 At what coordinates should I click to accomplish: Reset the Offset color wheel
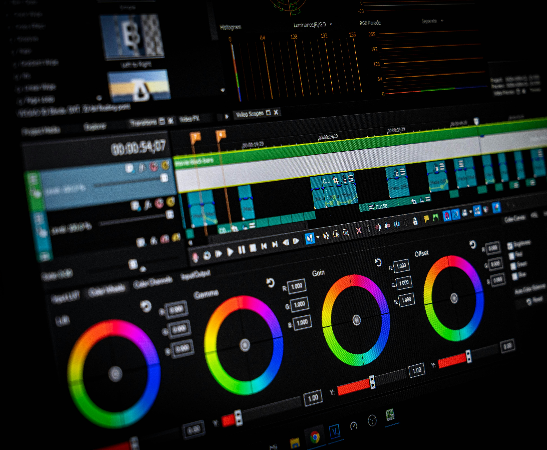click(x=472, y=244)
